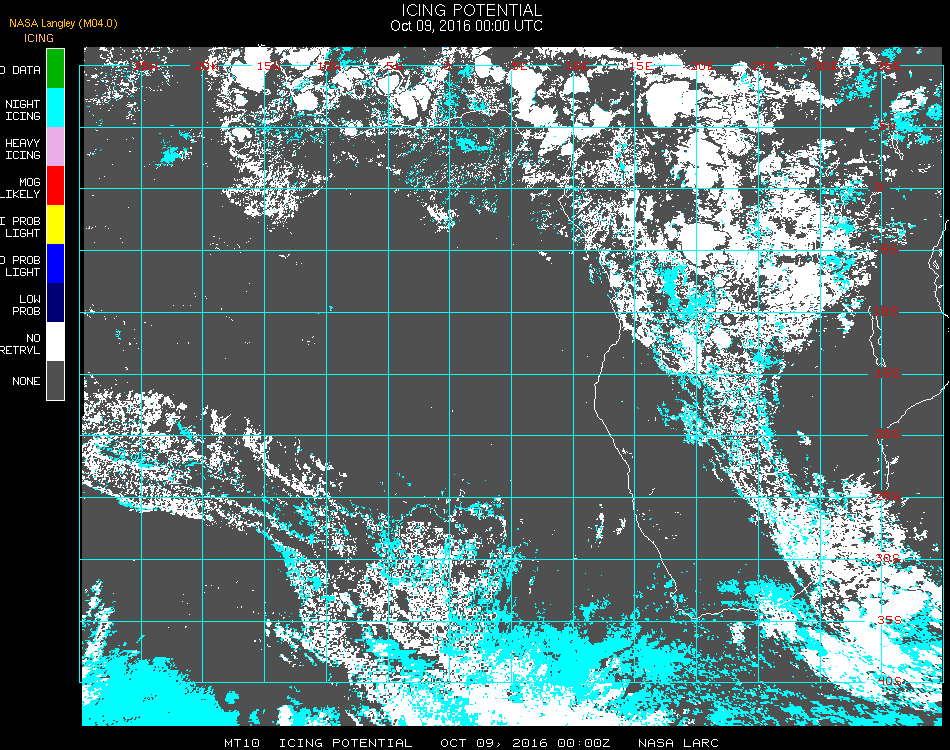This screenshot has width=950, height=750.
Task: Click the 'NASA Langley (M04.0)' label
Action: click(63, 24)
